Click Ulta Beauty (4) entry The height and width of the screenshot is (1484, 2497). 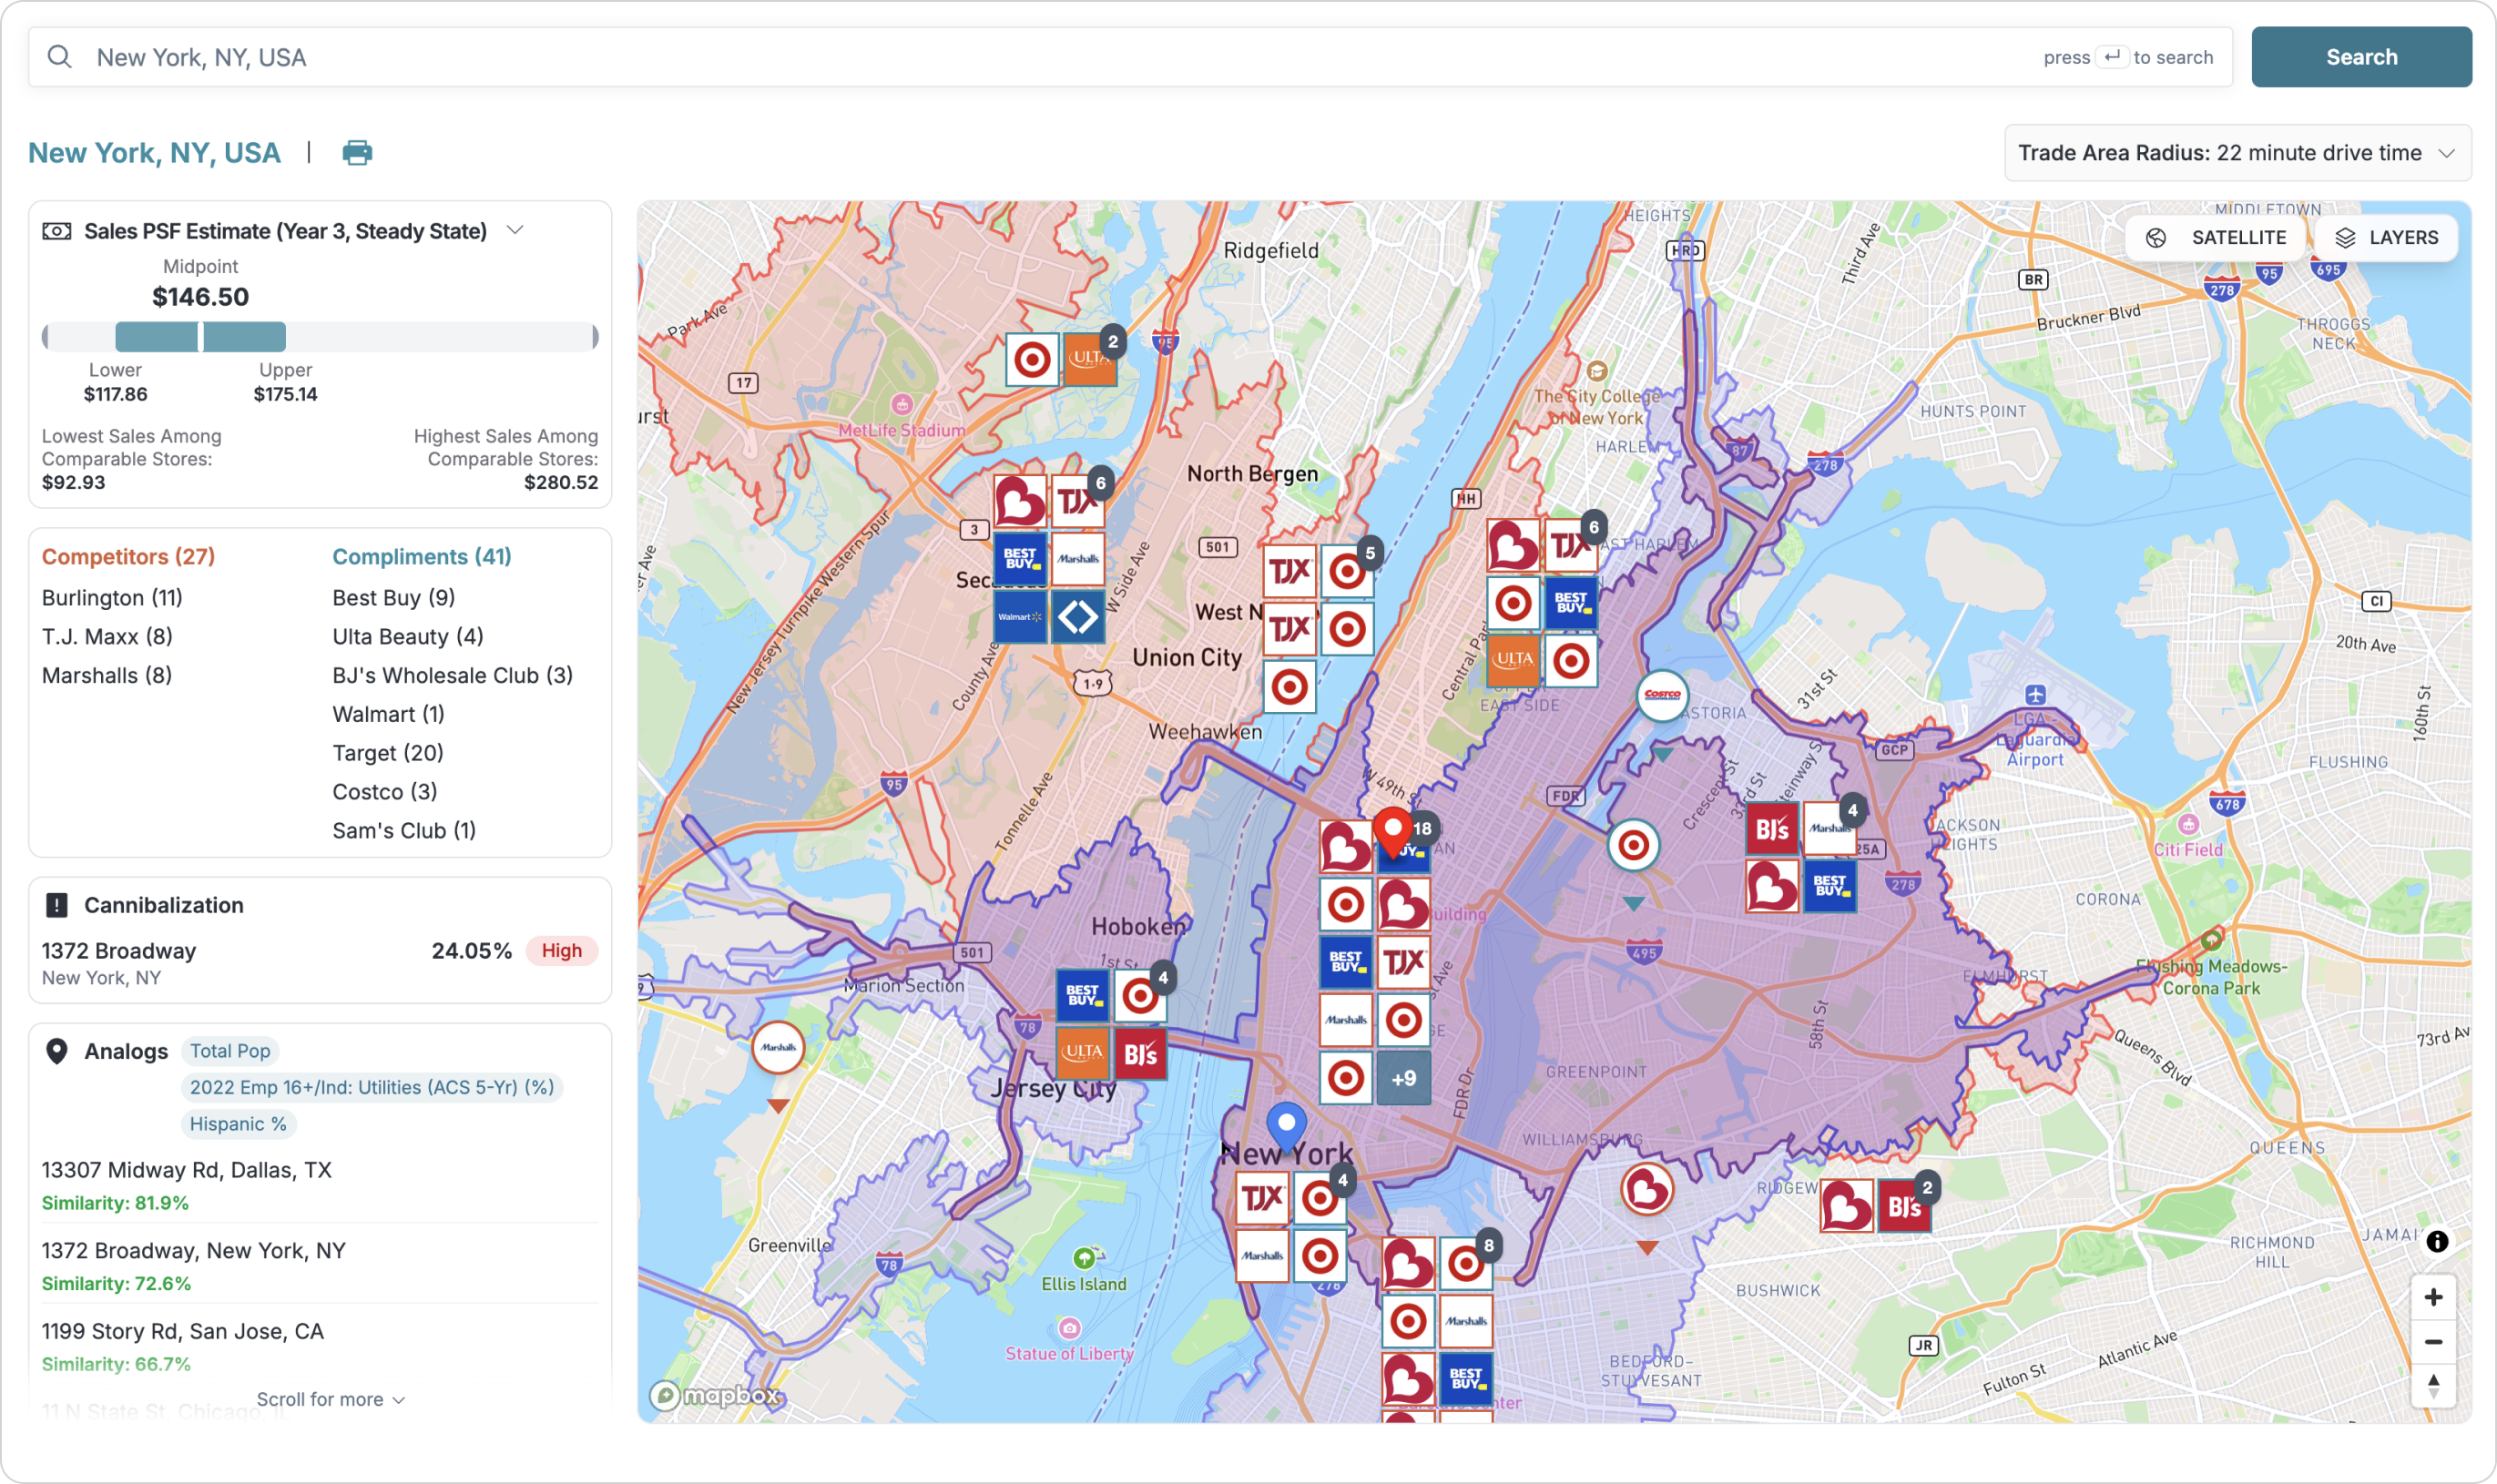[408, 636]
